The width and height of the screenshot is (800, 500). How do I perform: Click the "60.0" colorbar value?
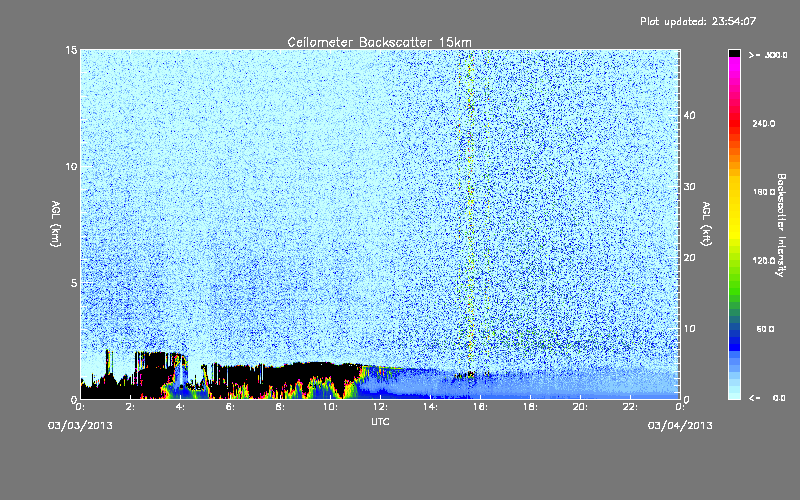coord(765,329)
